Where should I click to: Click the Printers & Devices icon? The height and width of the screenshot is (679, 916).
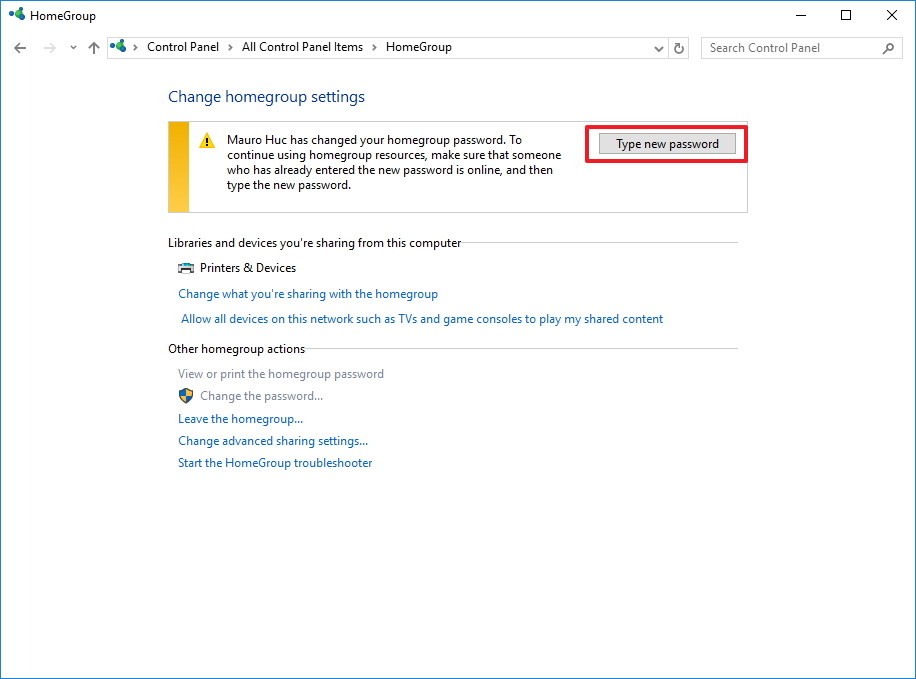click(x=185, y=267)
